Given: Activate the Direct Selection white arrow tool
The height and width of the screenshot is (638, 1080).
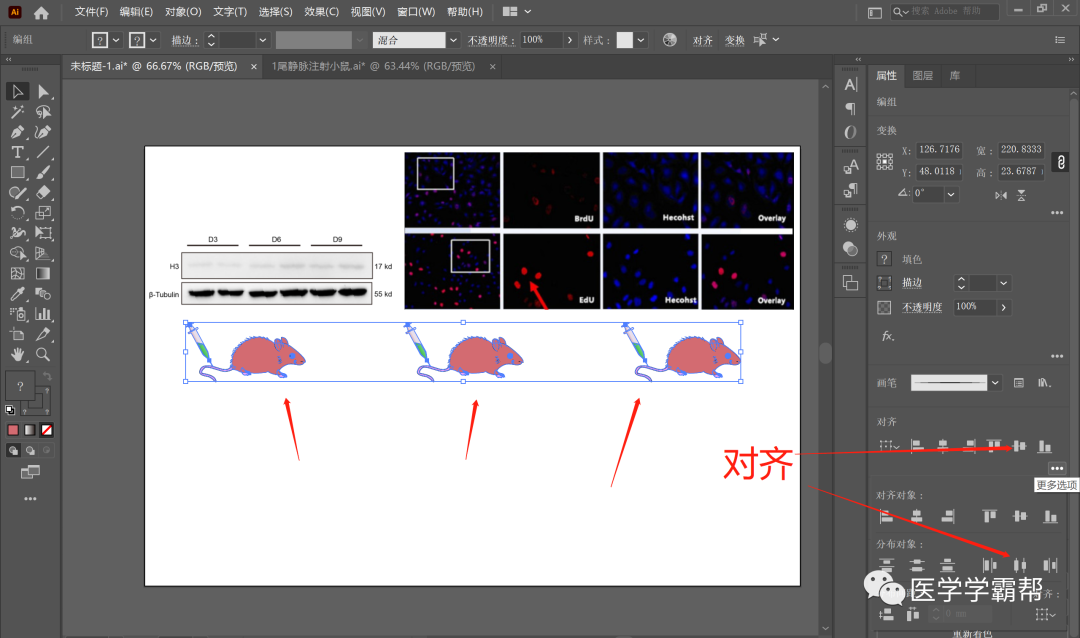Looking at the screenshot, I should point(43,92).
